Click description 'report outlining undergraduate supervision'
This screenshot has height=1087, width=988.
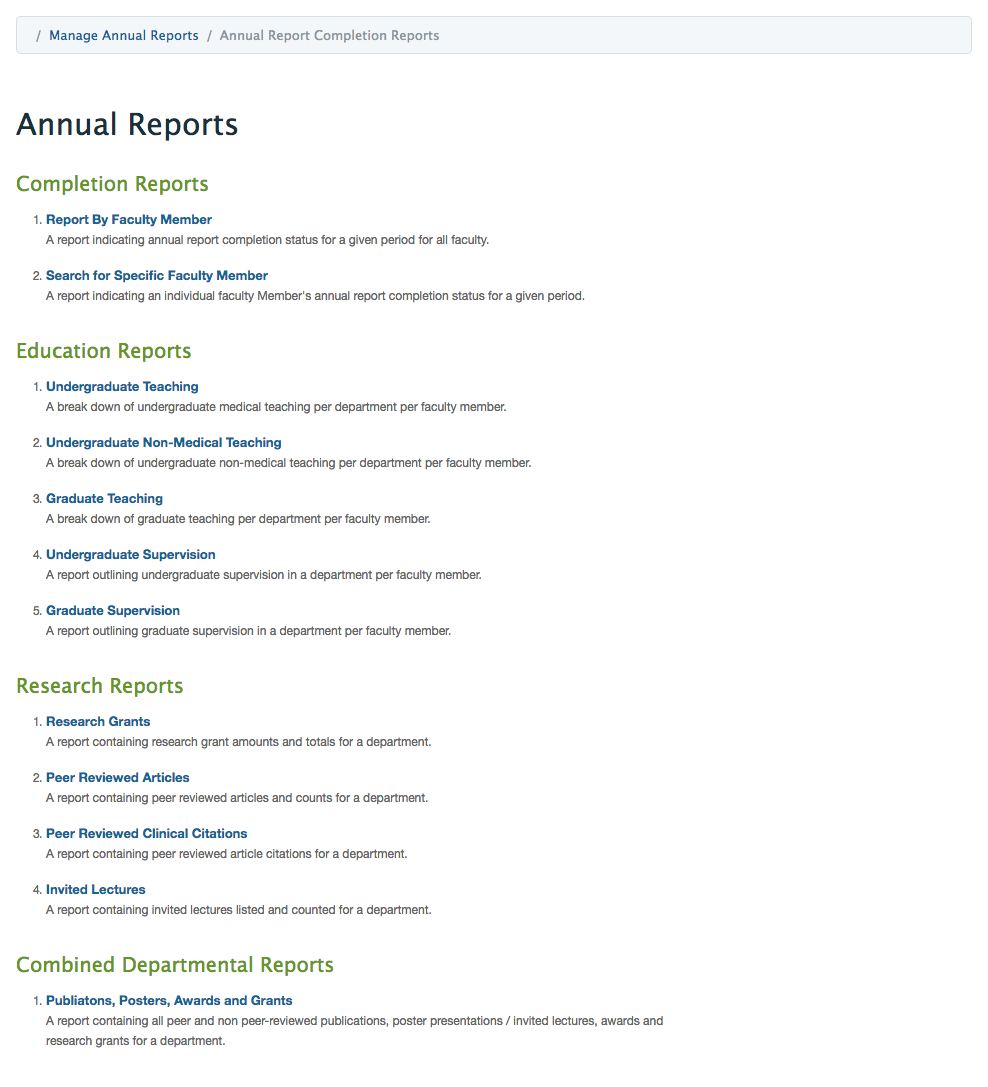(263, 575)
